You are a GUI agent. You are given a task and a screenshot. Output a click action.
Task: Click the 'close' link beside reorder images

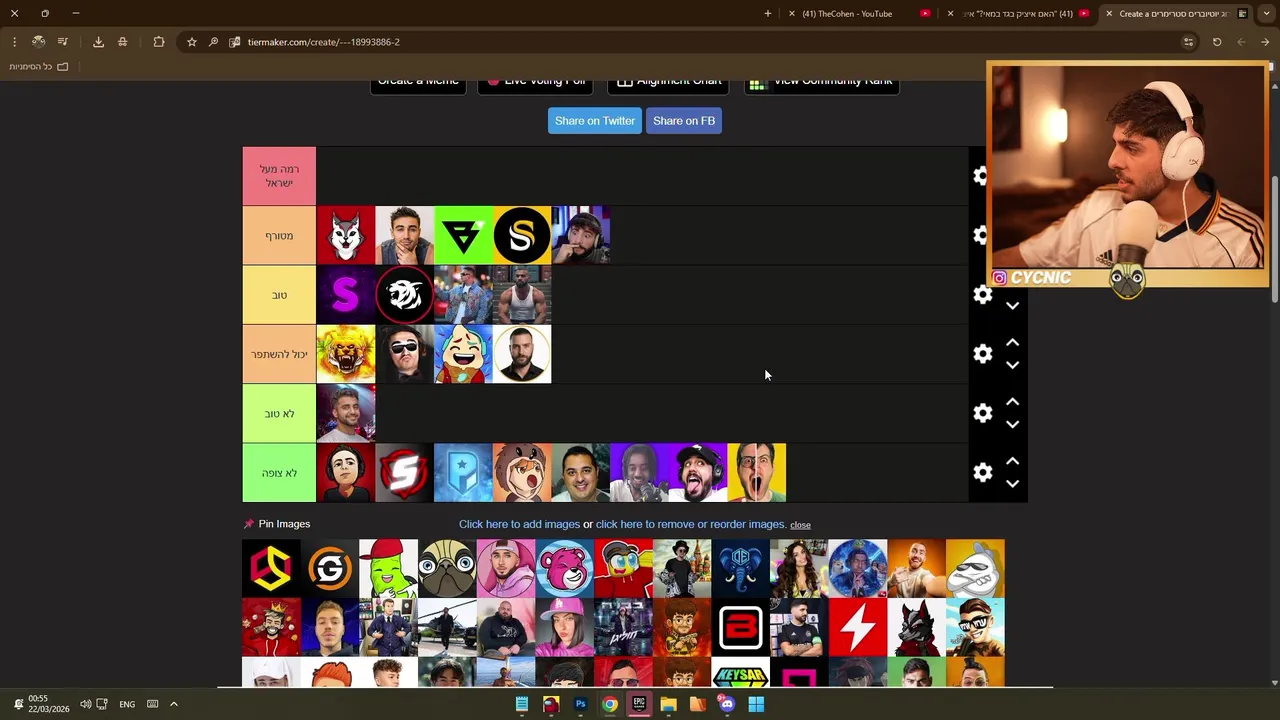tap(800, 525)
